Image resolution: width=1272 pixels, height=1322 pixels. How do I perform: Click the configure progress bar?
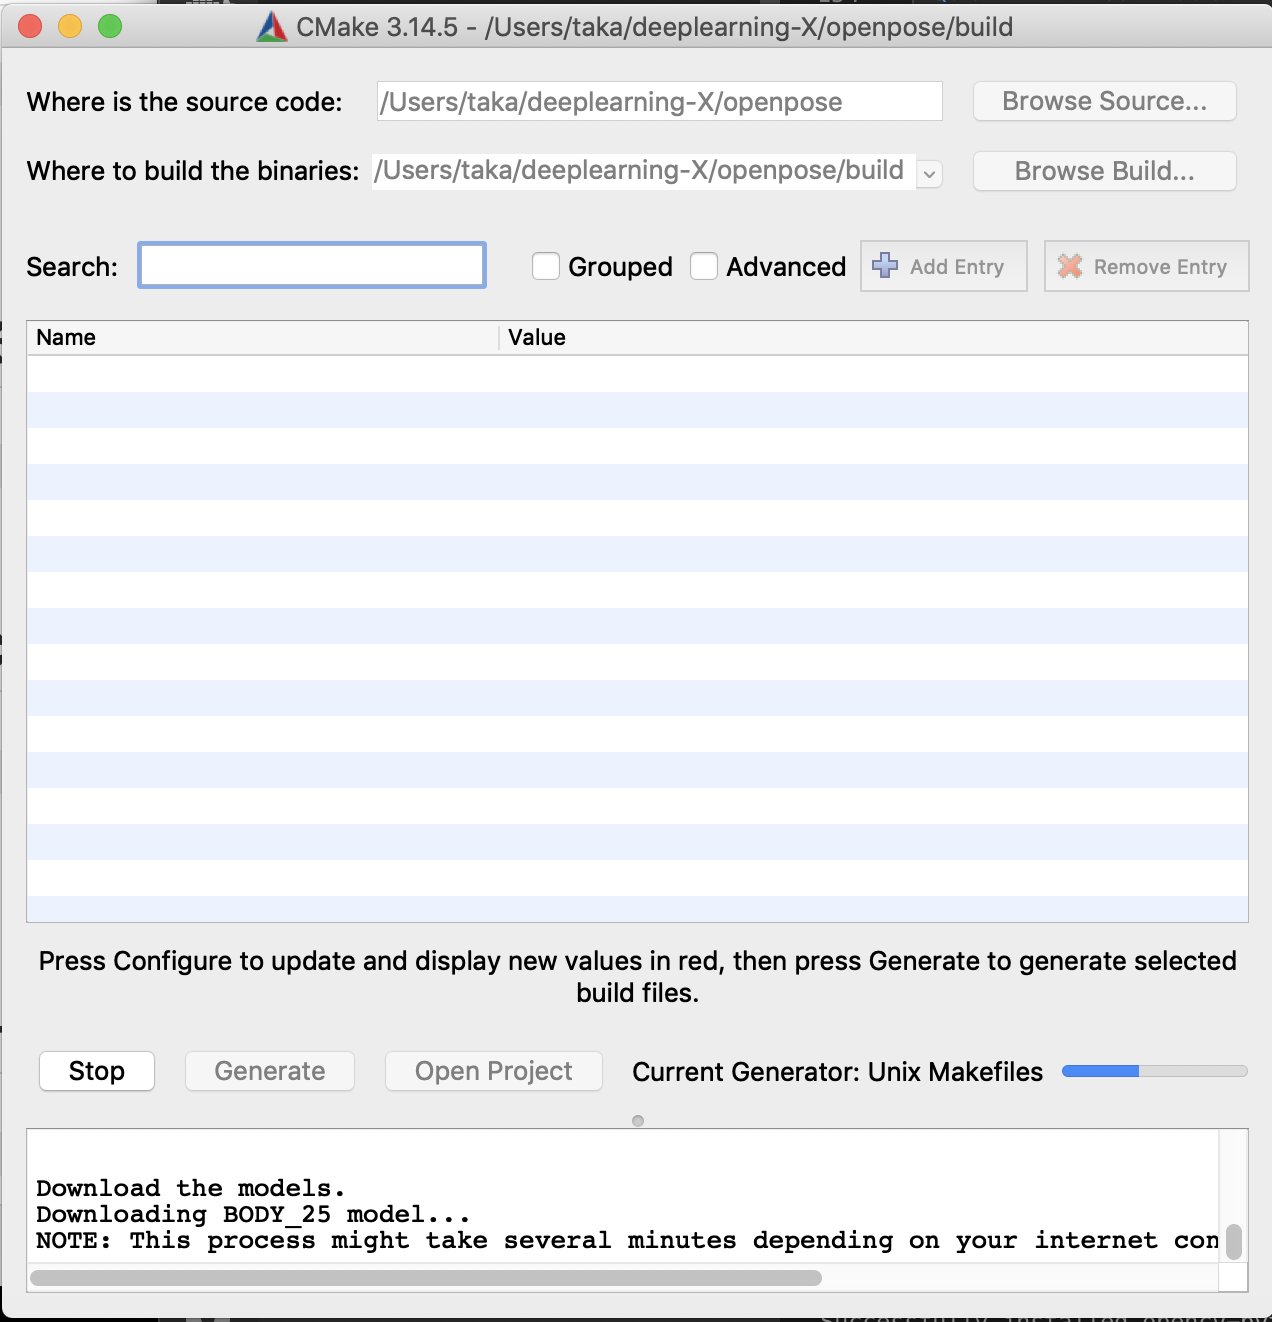pyautogui.click(x=1155, y=1071)
